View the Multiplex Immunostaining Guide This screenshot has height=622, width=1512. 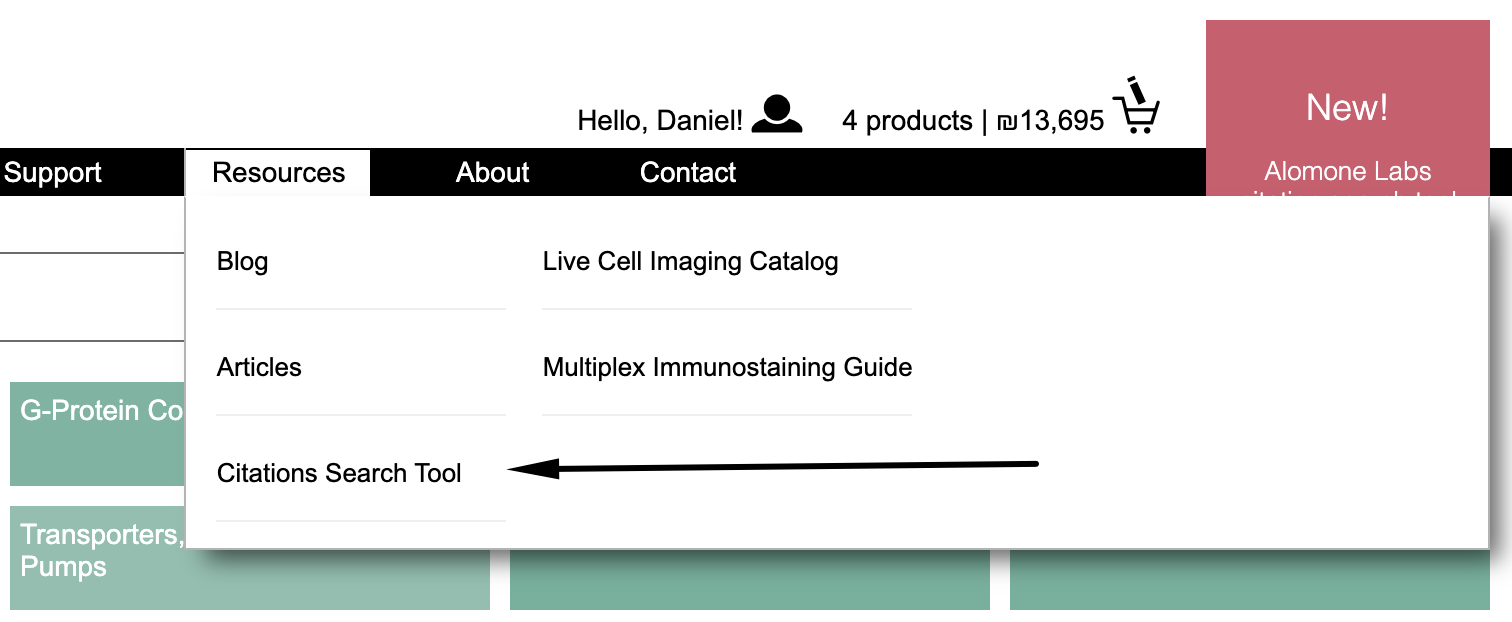coord(727,367)
